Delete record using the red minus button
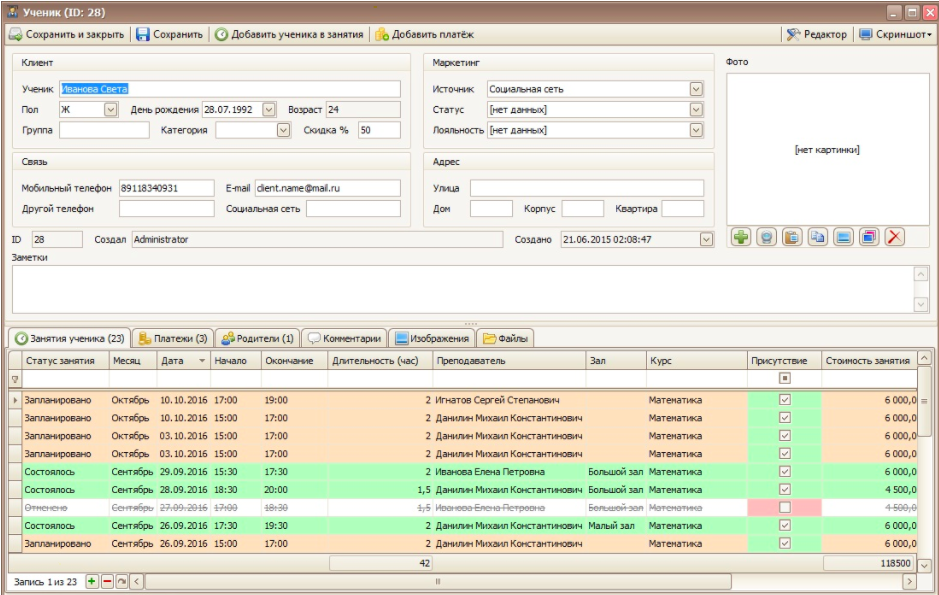Viewport: 939px width, 595px height. click(107, 581)
